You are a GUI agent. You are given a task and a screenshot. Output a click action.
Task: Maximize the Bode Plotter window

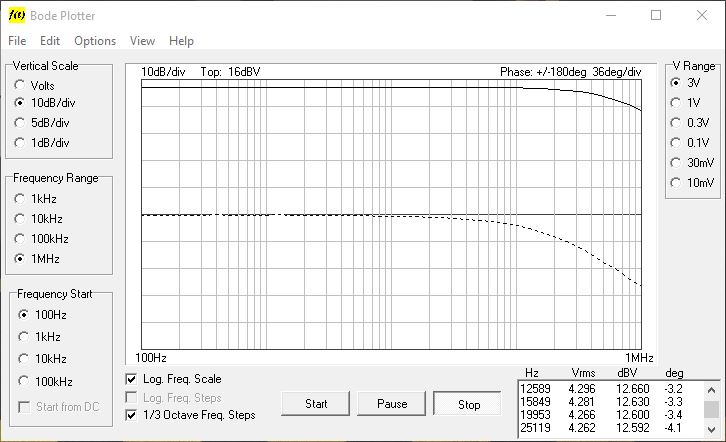(656, 15)
